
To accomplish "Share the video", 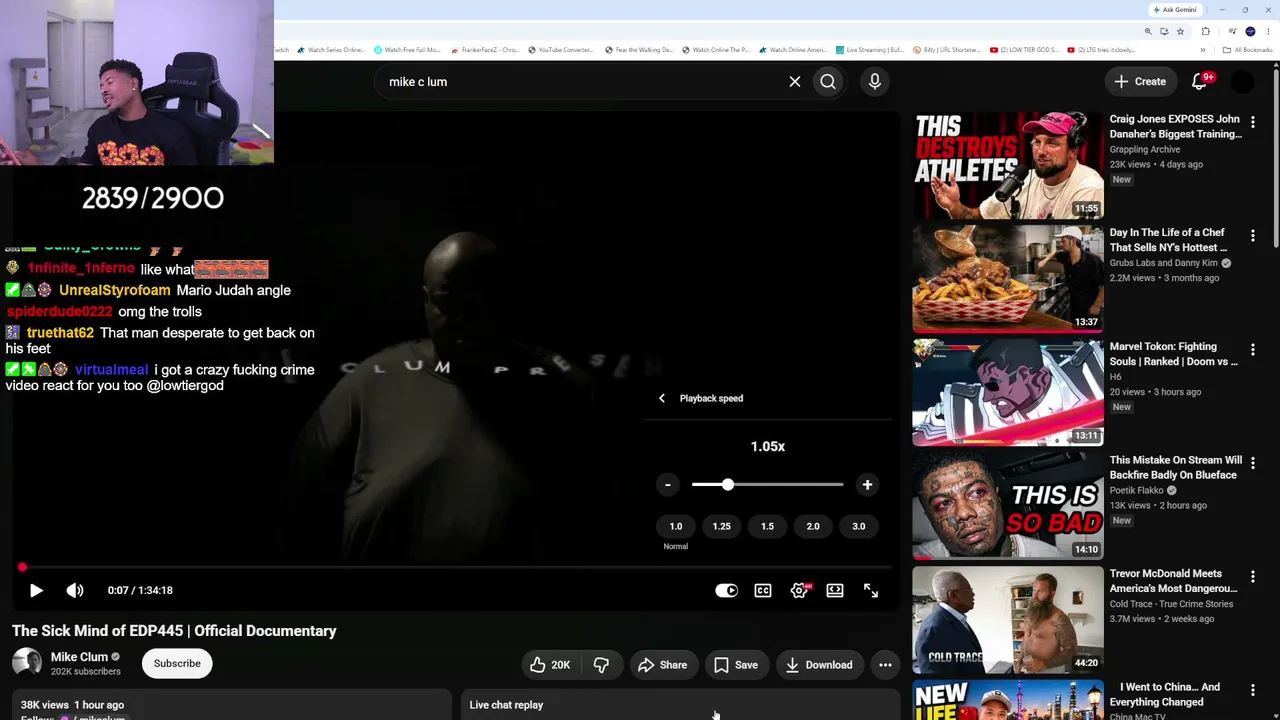I will click(x=663, y=665).
